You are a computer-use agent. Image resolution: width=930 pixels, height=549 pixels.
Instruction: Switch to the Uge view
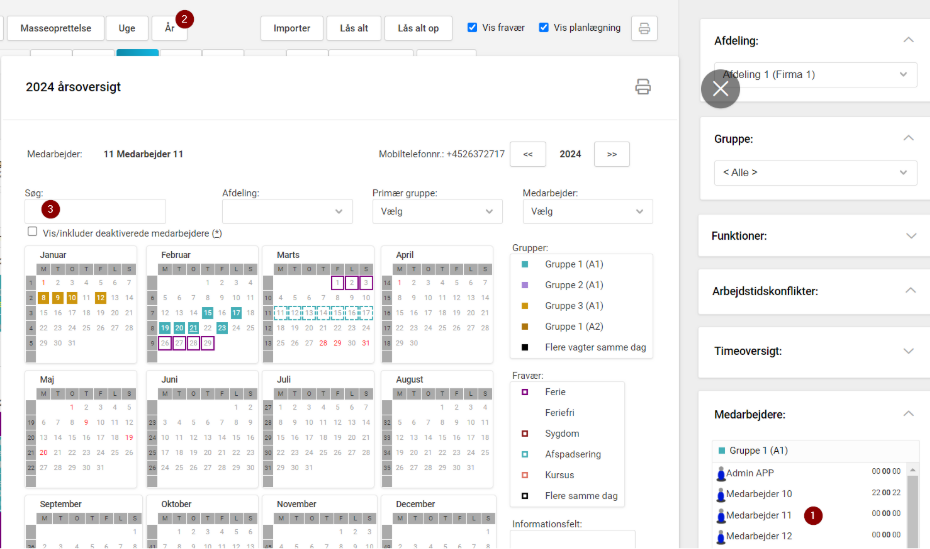(x=127, y=28)
